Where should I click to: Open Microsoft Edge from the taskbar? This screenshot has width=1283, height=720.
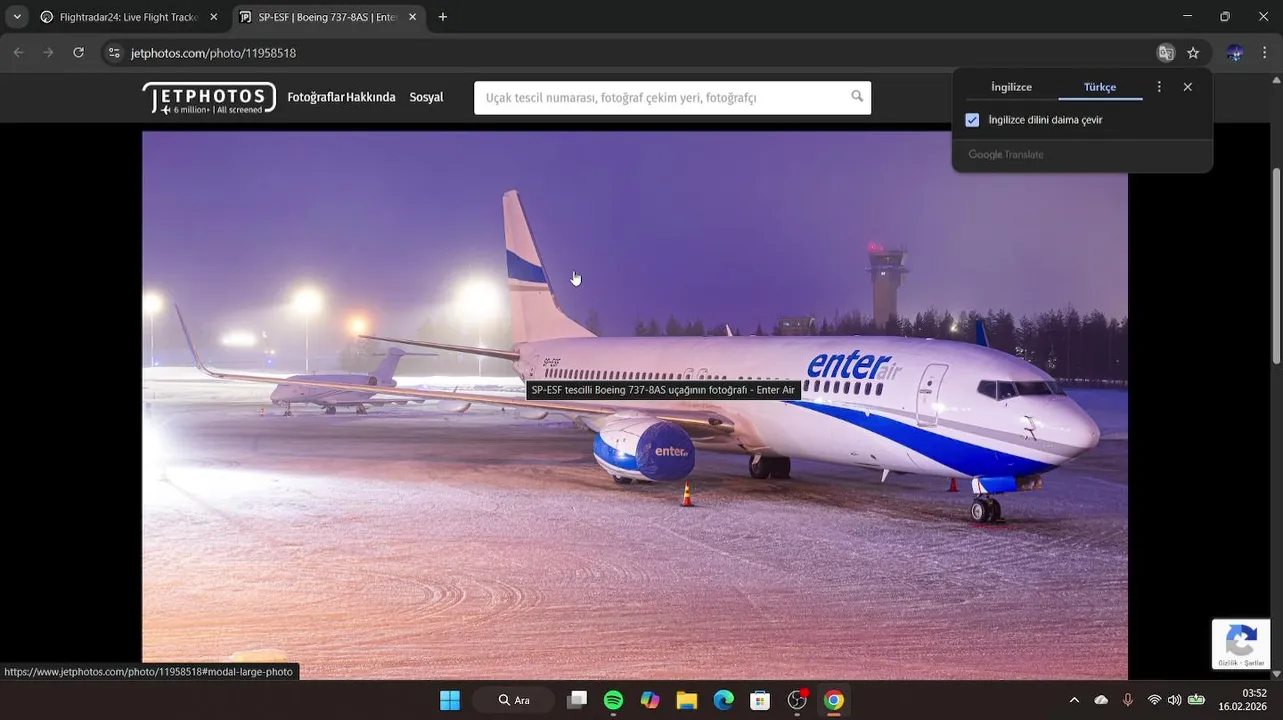[x=723, y=700]
